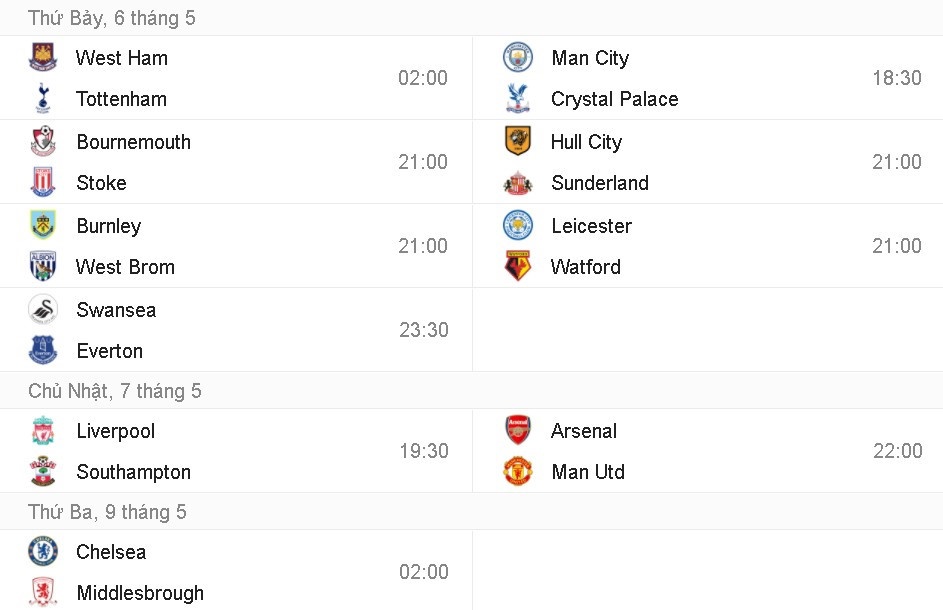Select the Man City club badge
This screenshot has height=610, width=943.
516,58
